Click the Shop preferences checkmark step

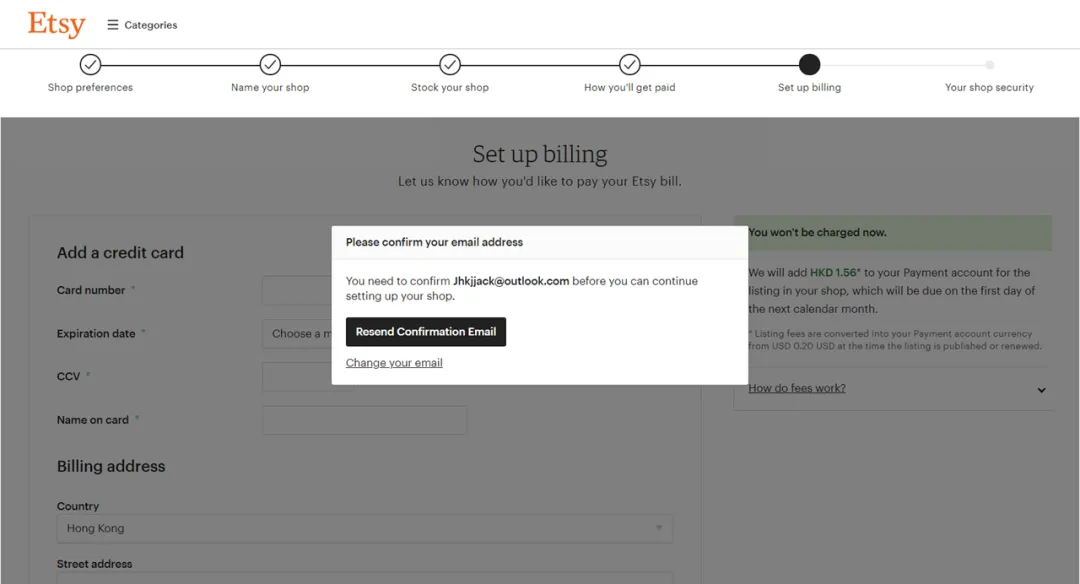(90, 65)
